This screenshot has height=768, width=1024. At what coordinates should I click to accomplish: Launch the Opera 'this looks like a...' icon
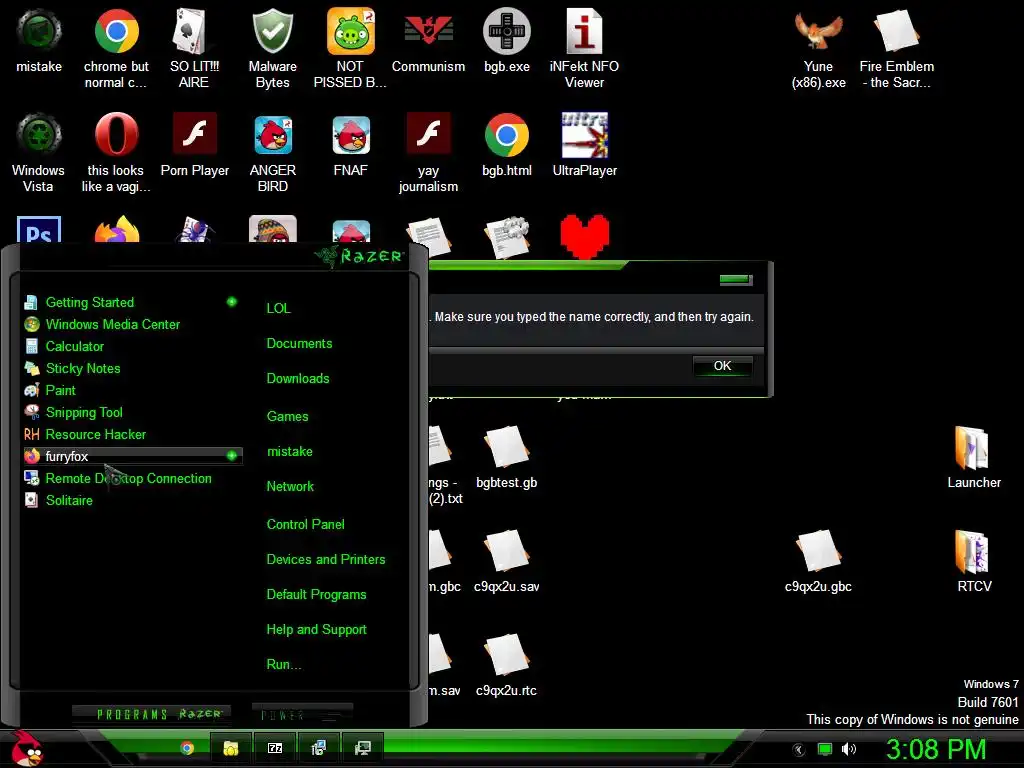tap(116, 135)
